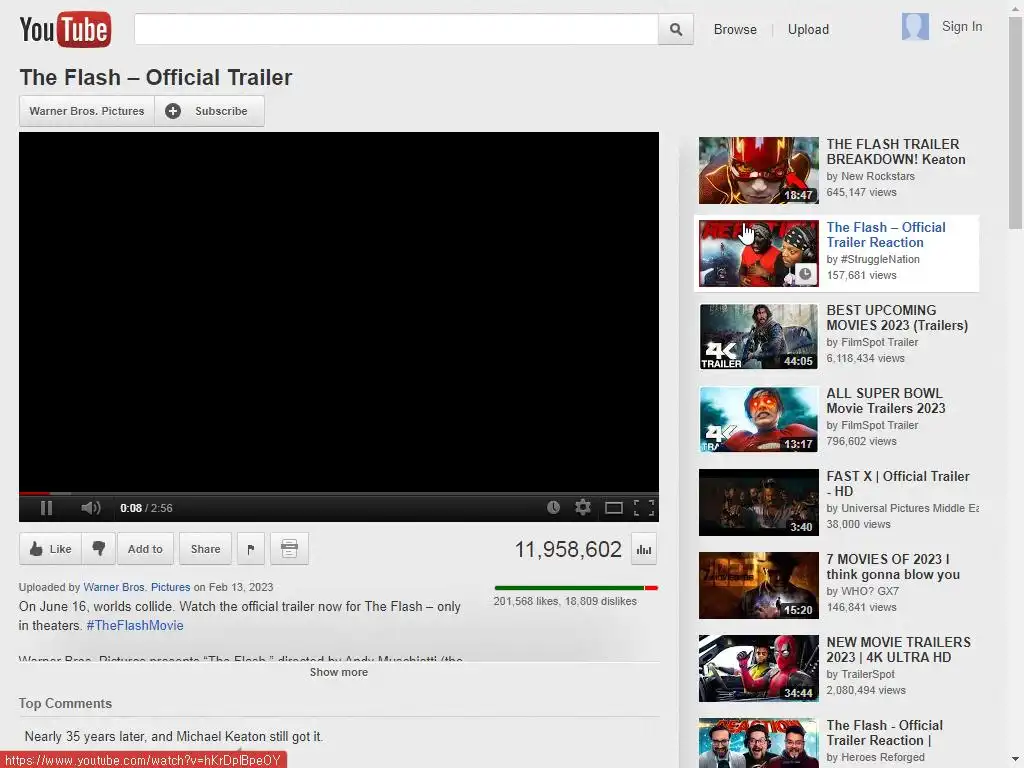Open the FAST X | Official Trailer title
1024x768 pixels.
pos(897,483)
